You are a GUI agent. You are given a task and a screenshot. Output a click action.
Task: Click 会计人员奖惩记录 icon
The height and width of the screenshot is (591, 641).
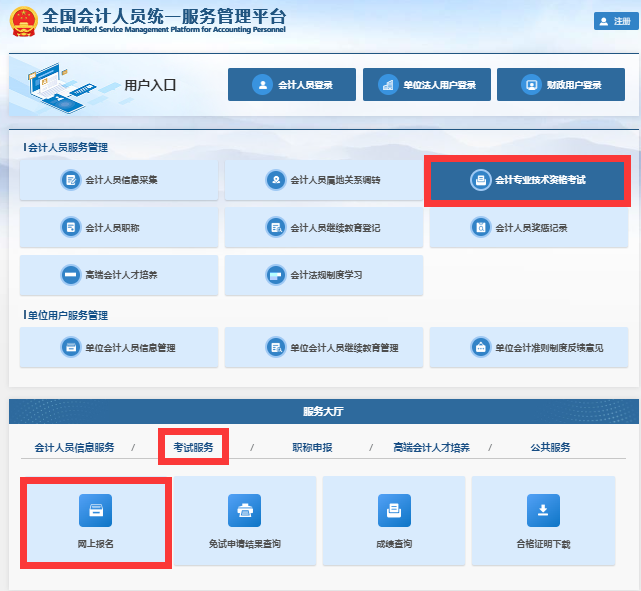coord(480,228)
